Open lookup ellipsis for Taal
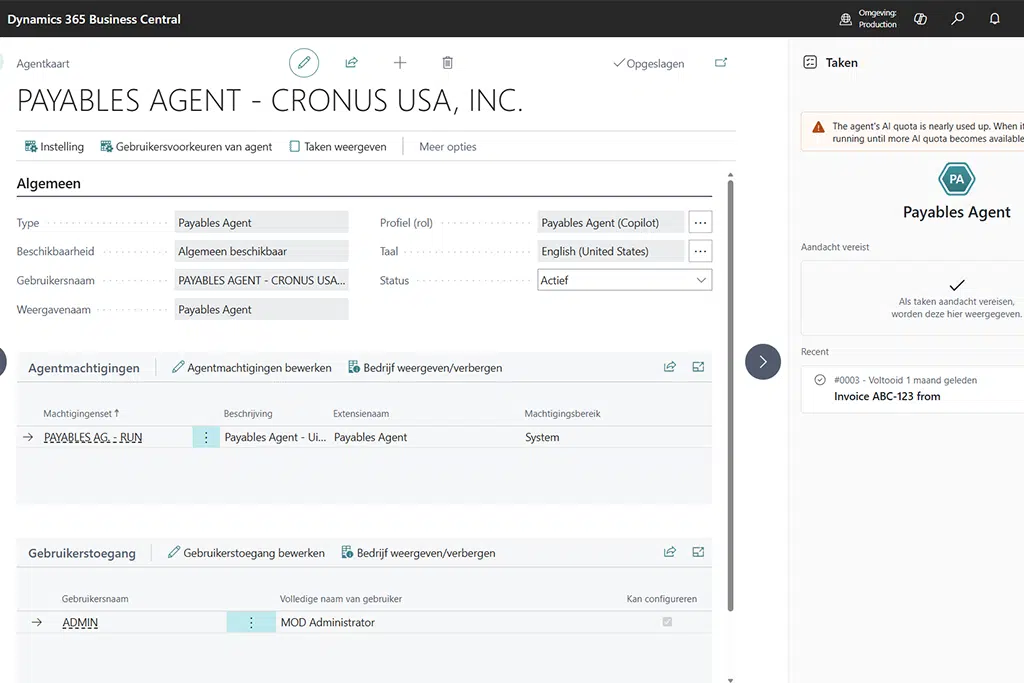Image resolution: width=1024 pixels, height=683 pixels. pyautogui.click(x=700, y=251)
